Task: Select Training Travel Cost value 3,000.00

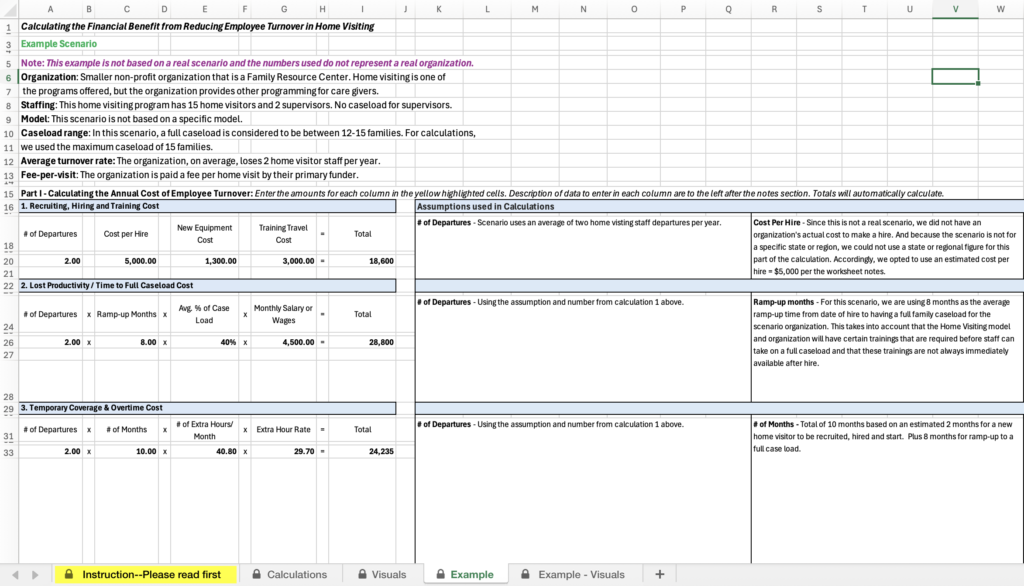Action: click(x=283, y=261)
